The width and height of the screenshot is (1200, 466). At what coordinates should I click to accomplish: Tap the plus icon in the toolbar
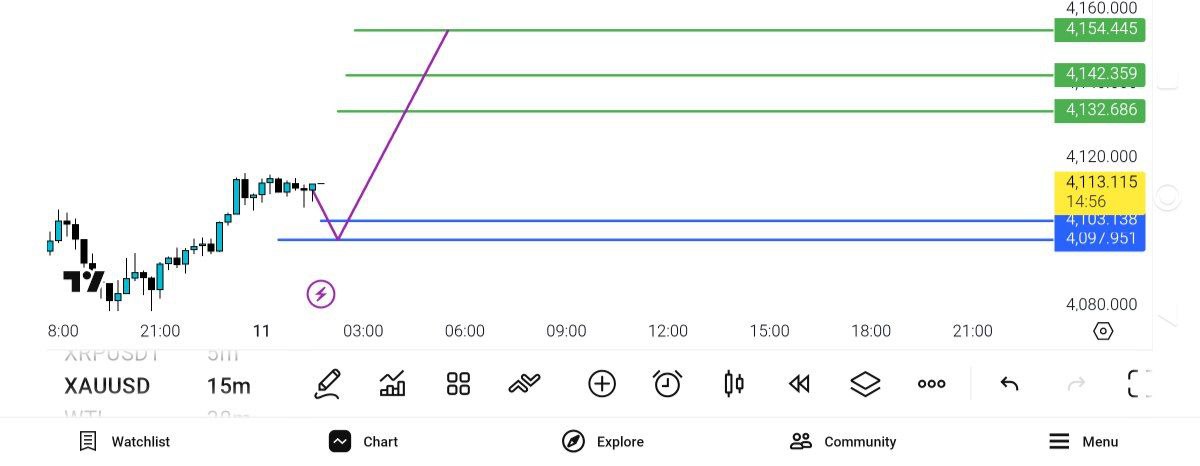(602, 384)
